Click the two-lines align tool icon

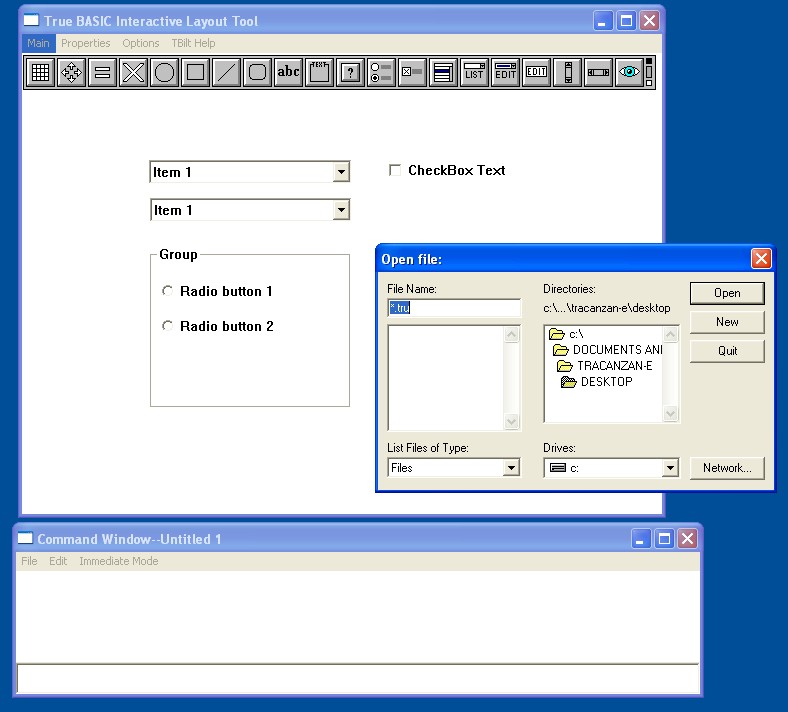tap(103, 73)
